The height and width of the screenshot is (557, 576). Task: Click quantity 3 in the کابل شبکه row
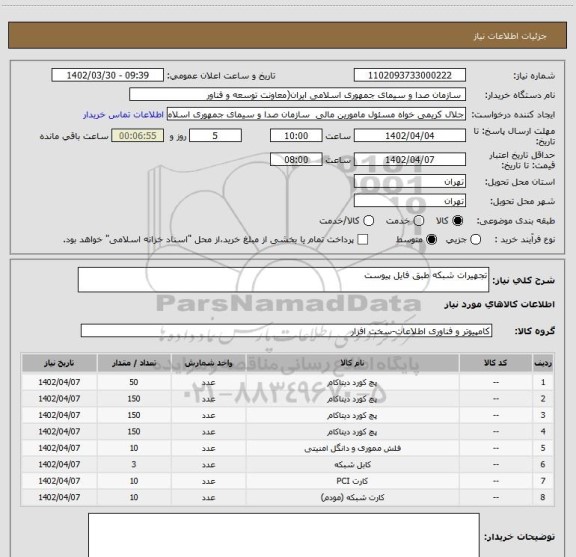point(134,464)
